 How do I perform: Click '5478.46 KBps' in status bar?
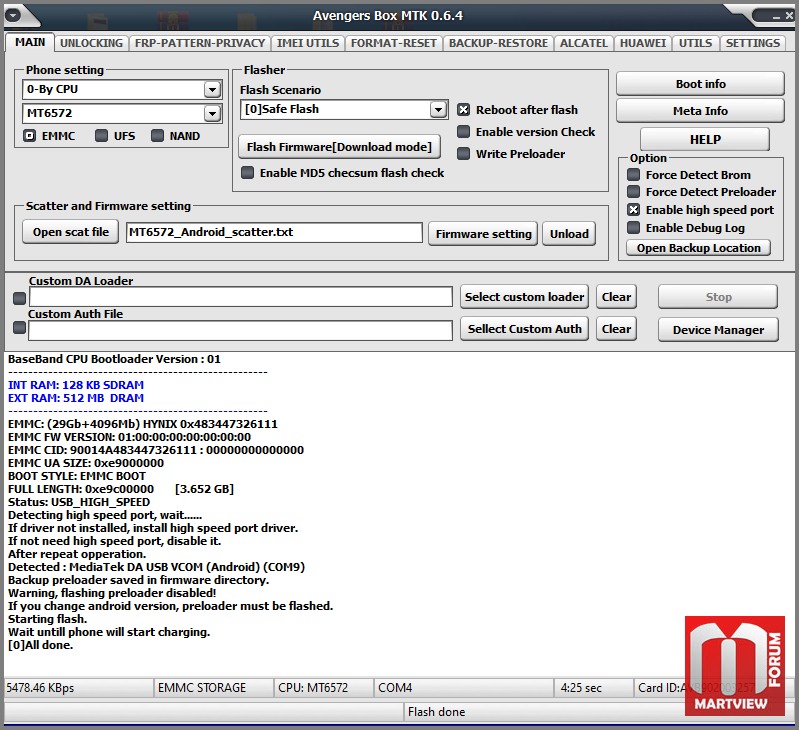coord(40,688)
